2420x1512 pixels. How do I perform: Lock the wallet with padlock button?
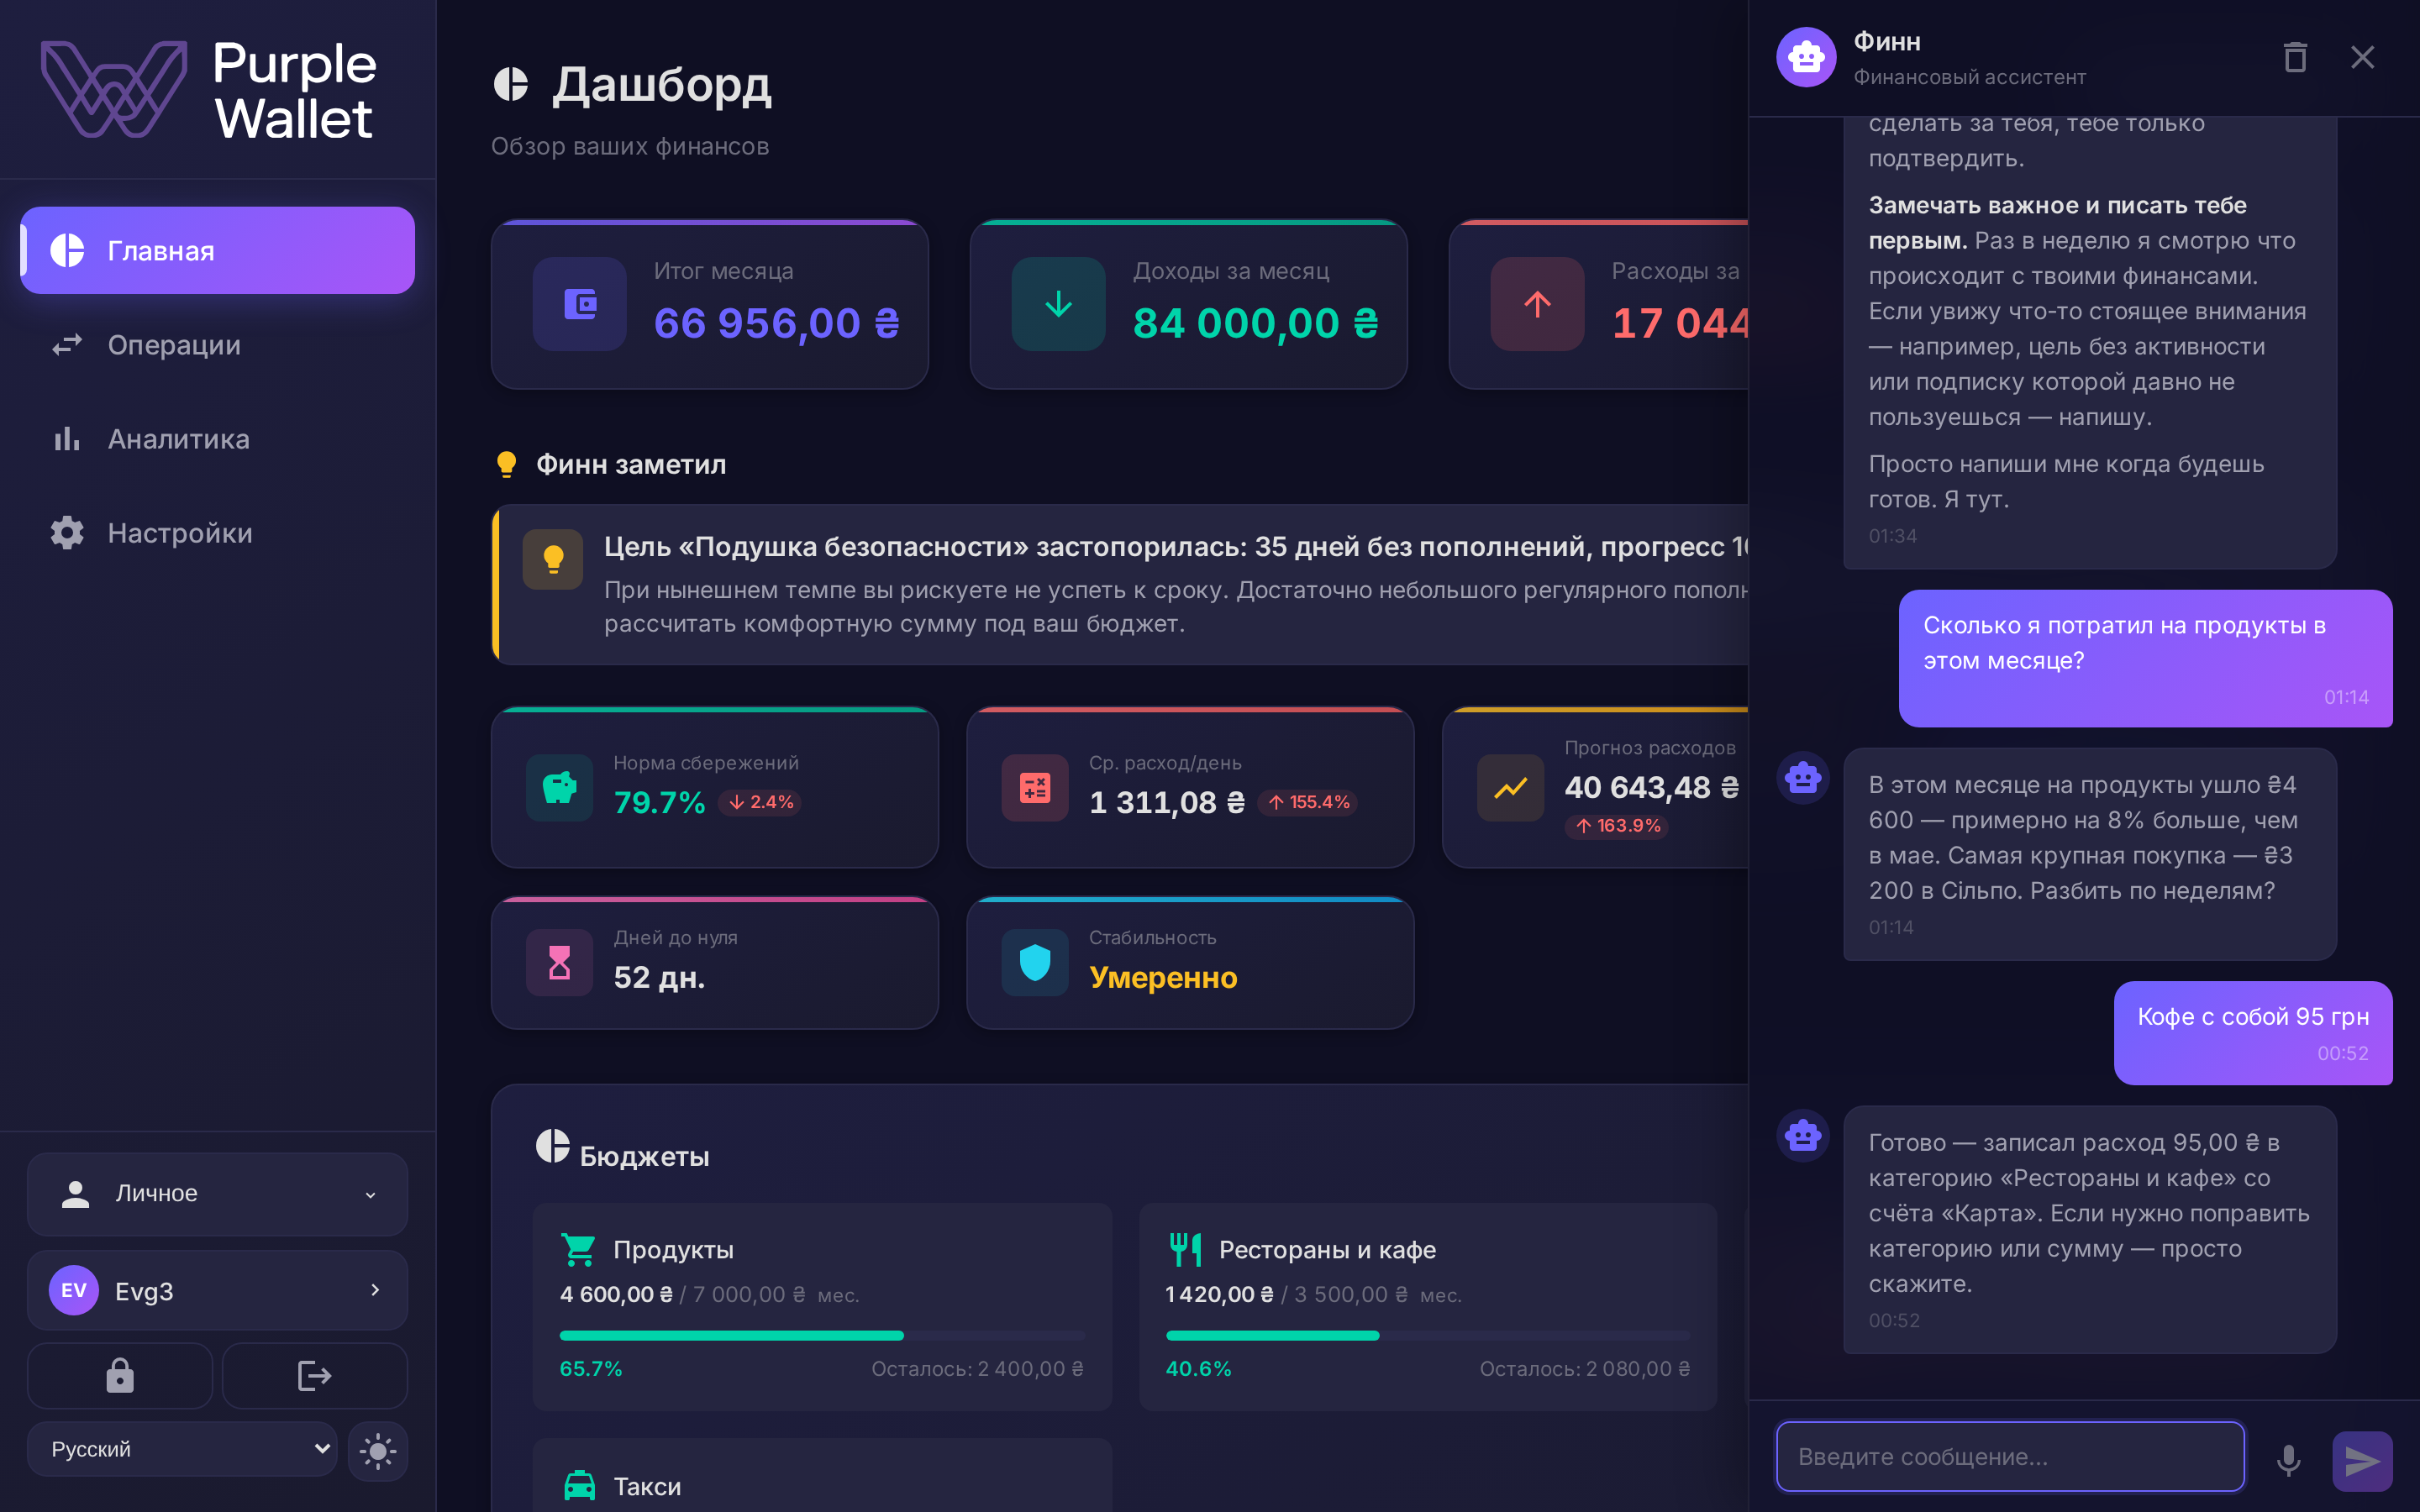coord(120,1376)
